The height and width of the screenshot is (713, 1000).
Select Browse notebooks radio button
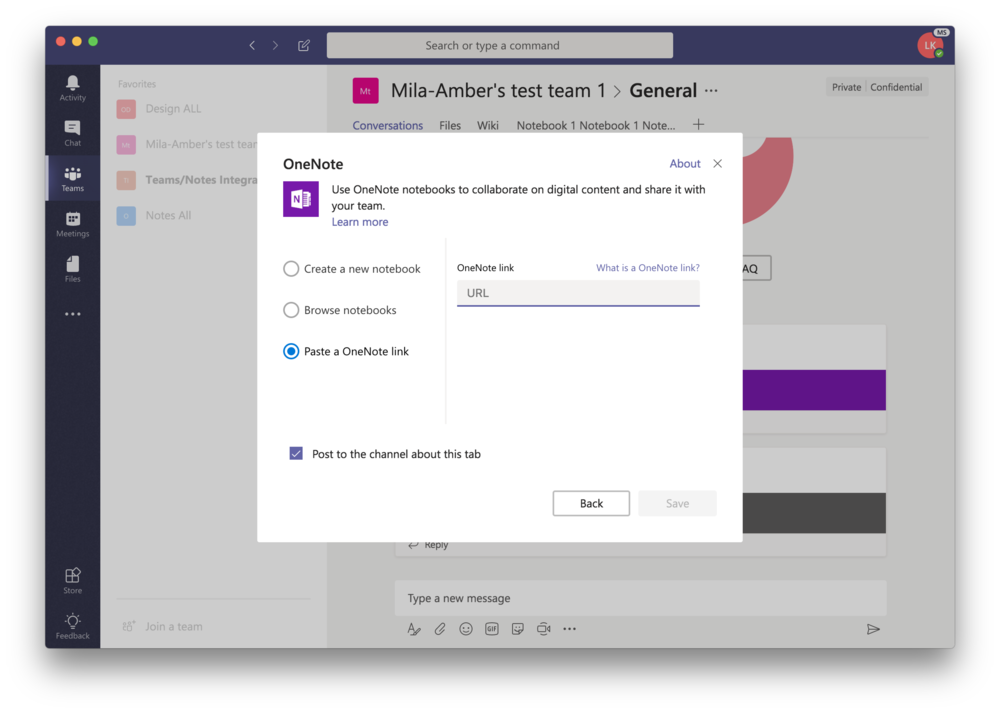point(291,310)
